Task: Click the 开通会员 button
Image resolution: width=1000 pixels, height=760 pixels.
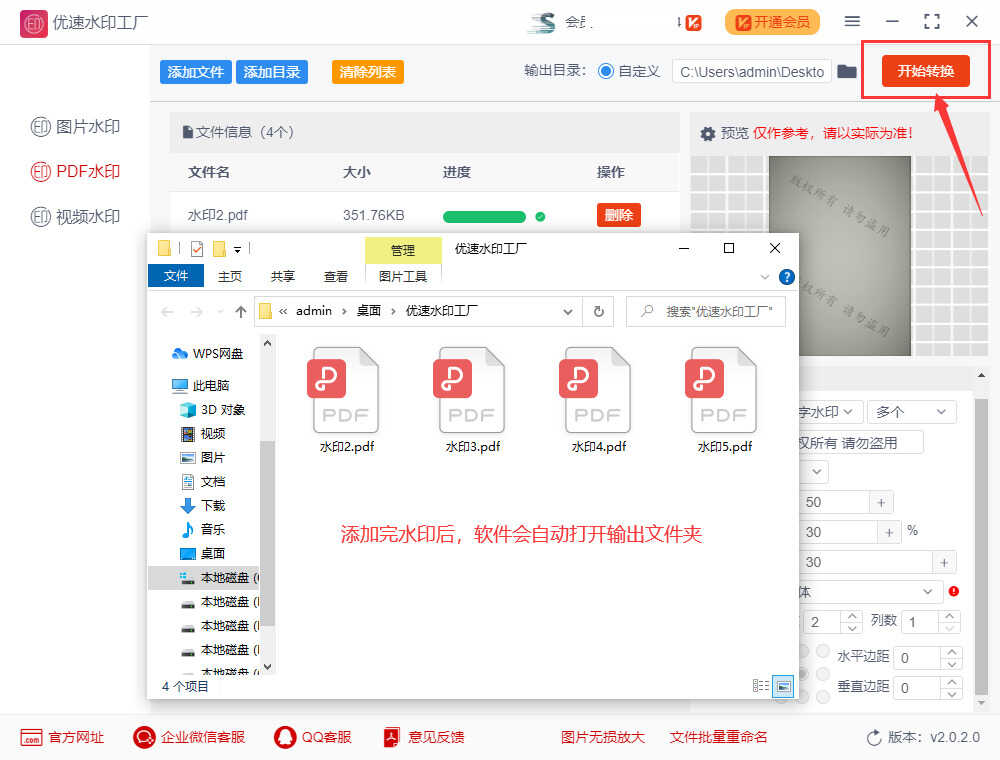Action: click(772, 22)
